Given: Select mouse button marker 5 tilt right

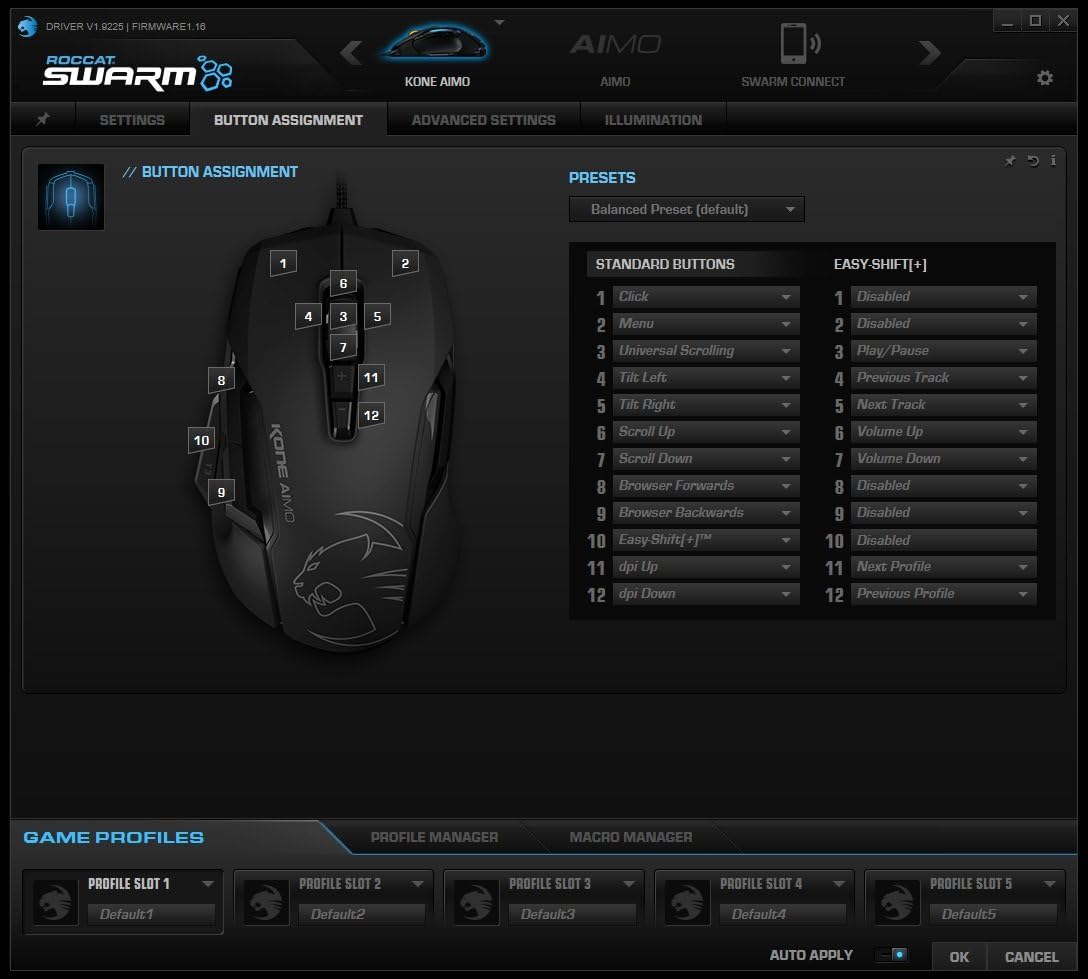Looking at the screenshot, I should click(x=377, y=316).
